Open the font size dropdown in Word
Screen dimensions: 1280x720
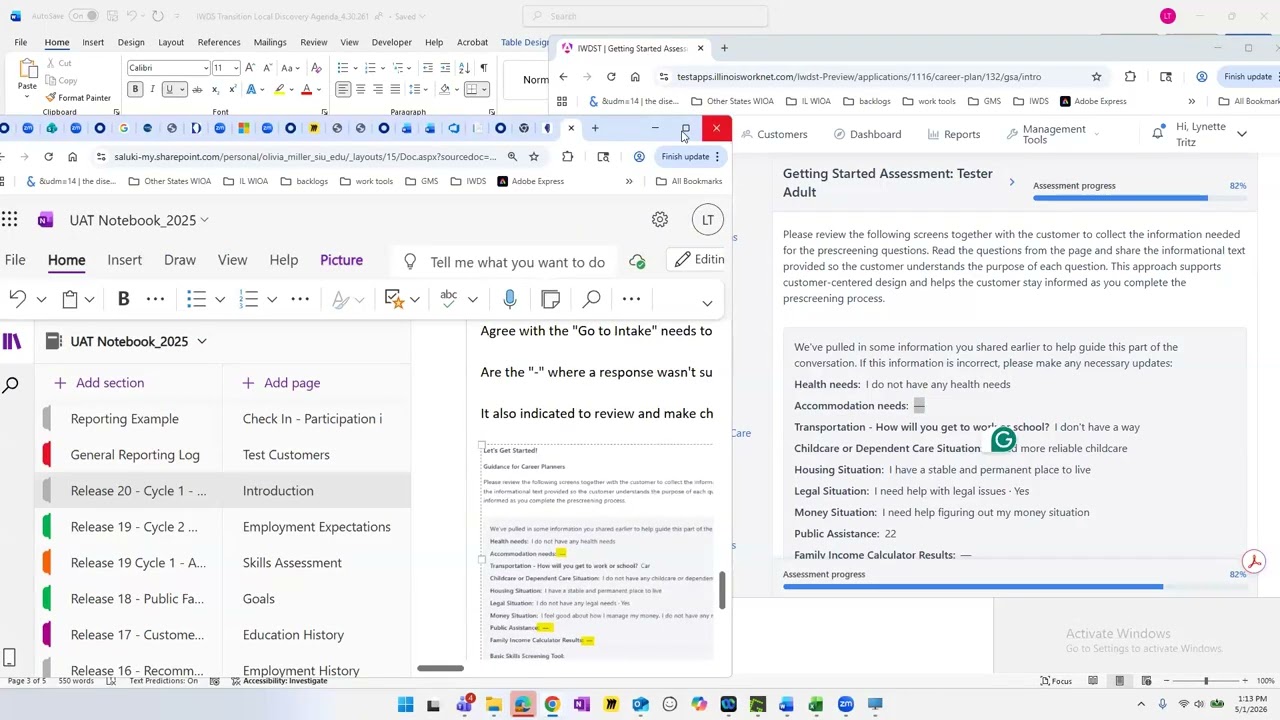[236, 68]
